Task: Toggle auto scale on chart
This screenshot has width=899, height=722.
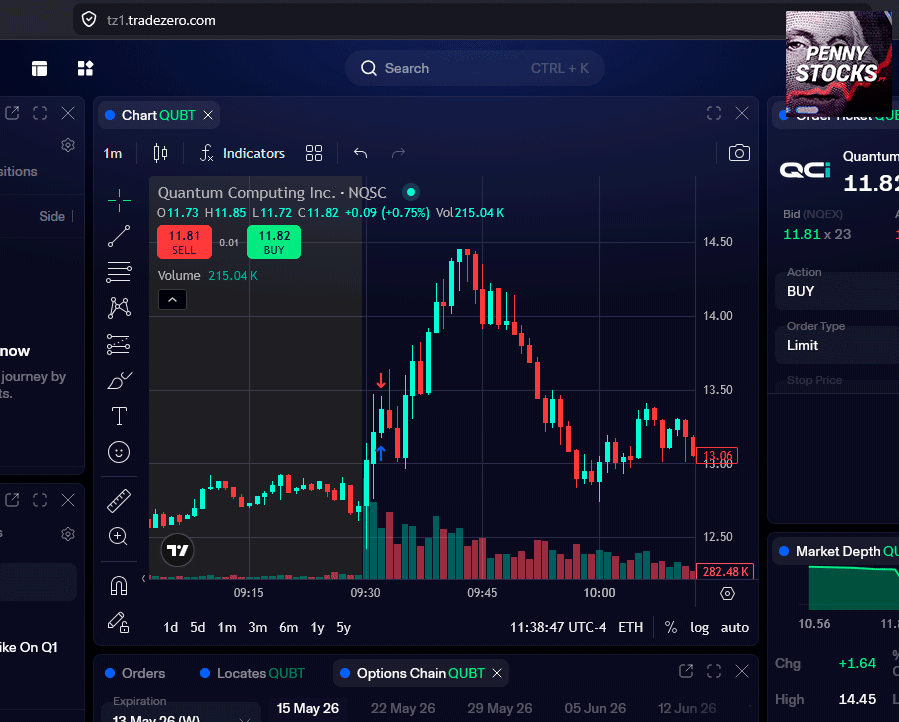Action: click(x=735, y=627)
